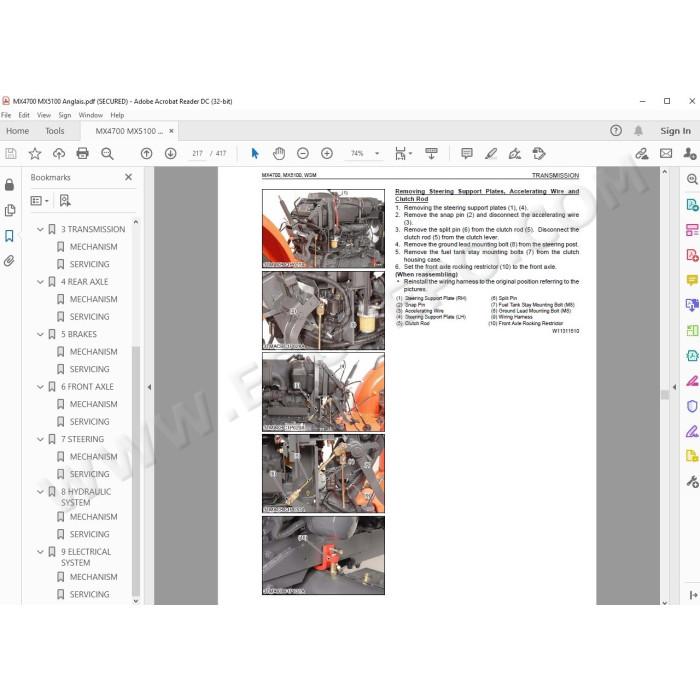Collapse the 9 ELECTRICAL SYSTEM bookmark
The height and width of the screenshot is (700, 700).
click(40, 552)
